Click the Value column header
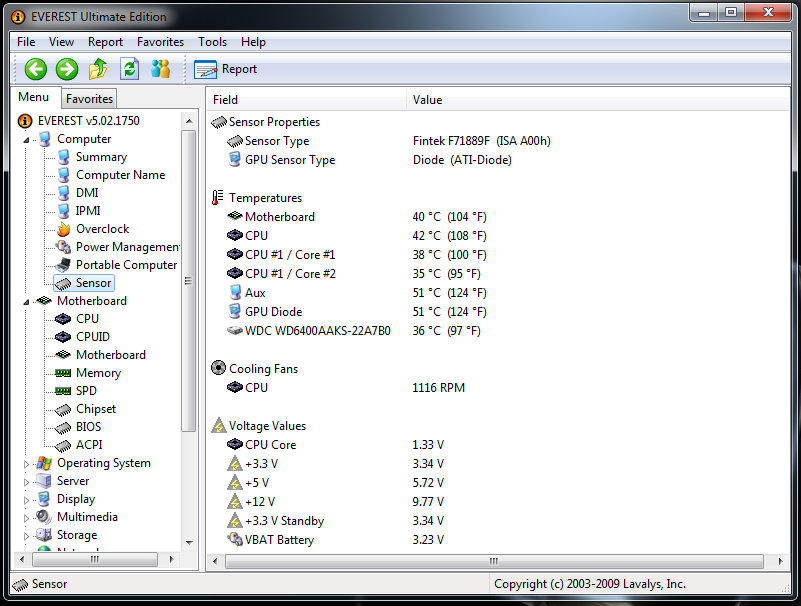Screen dimensions: 801x606 (x=427, y=100)
